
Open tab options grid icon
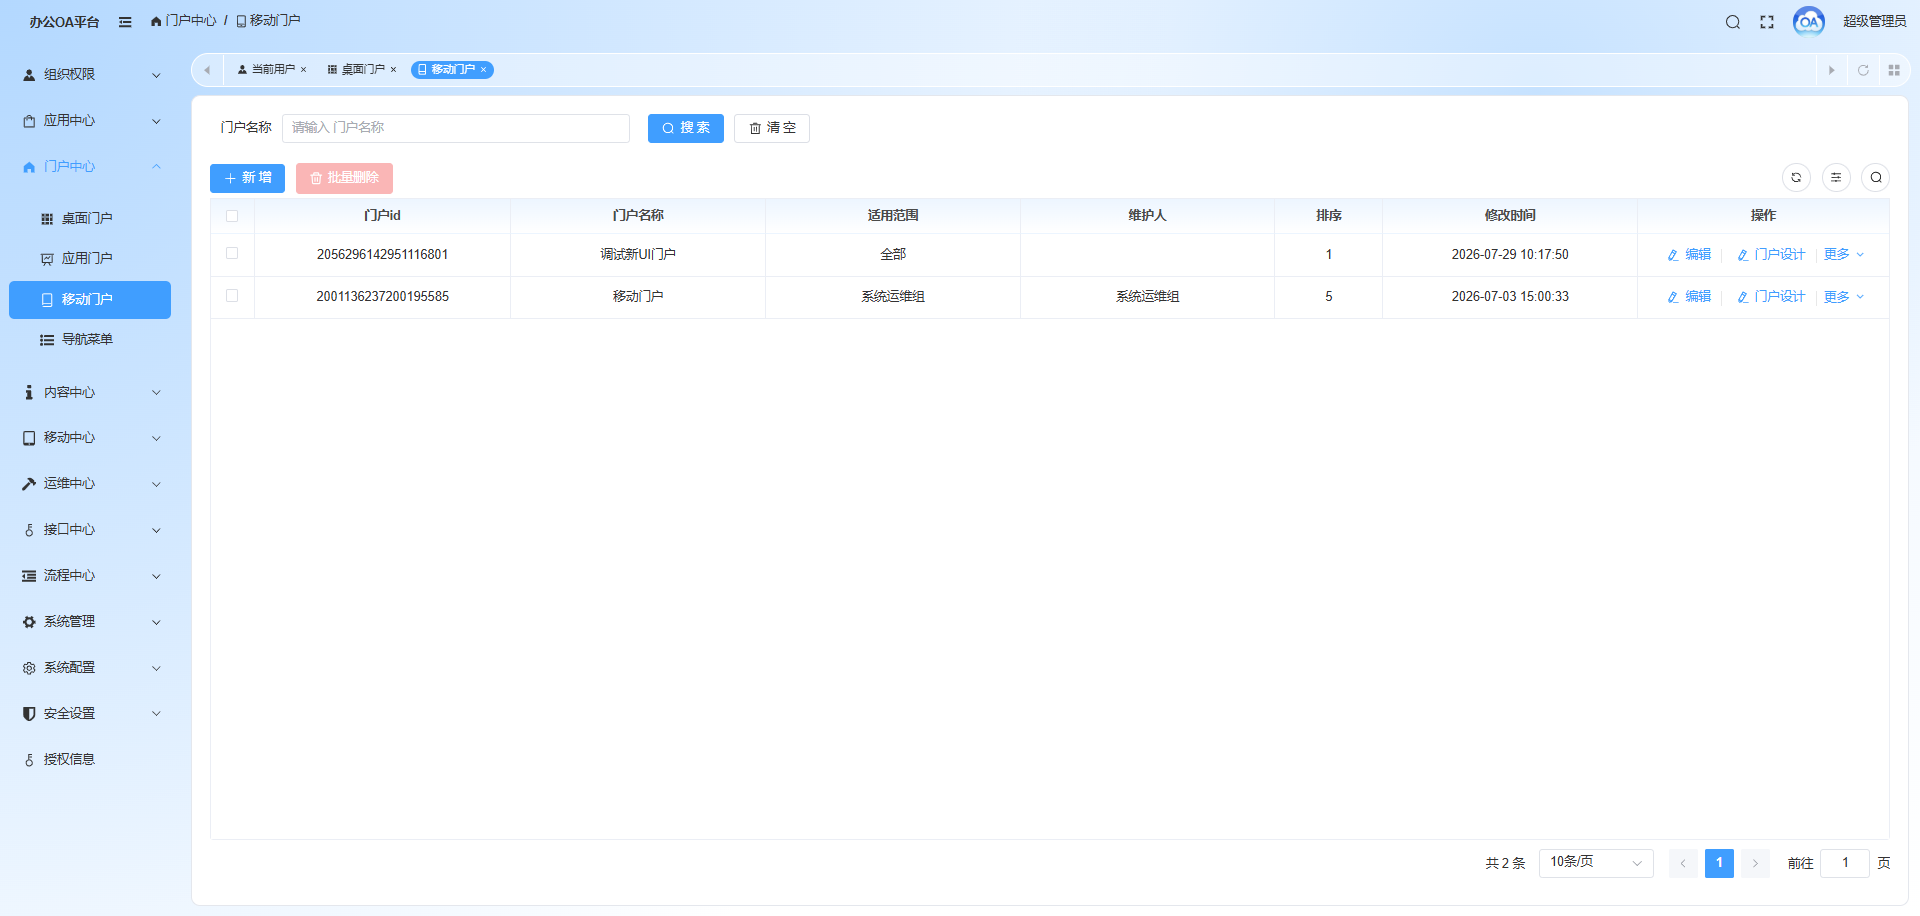tap(1894, 70)
